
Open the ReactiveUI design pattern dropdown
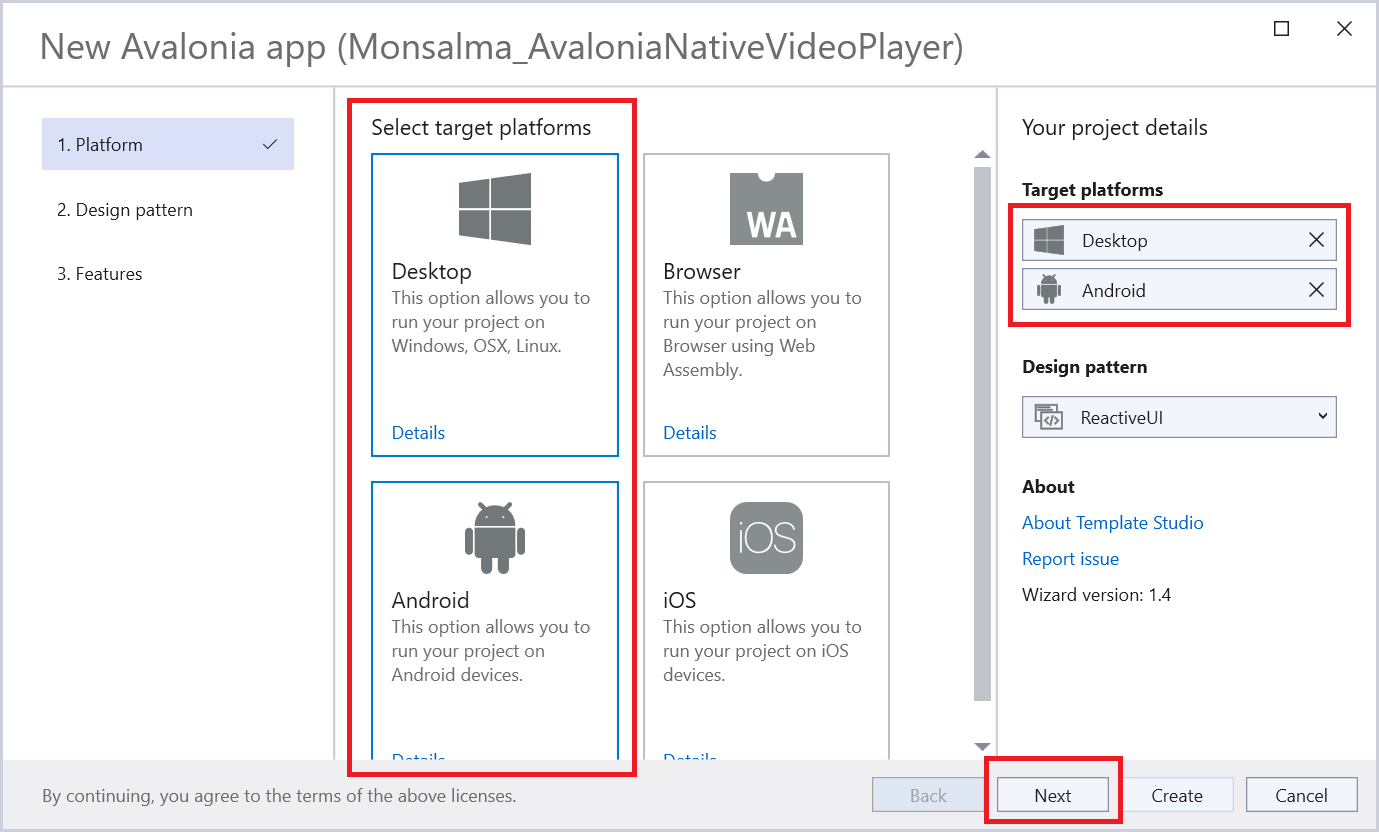tap(1179, 417)
